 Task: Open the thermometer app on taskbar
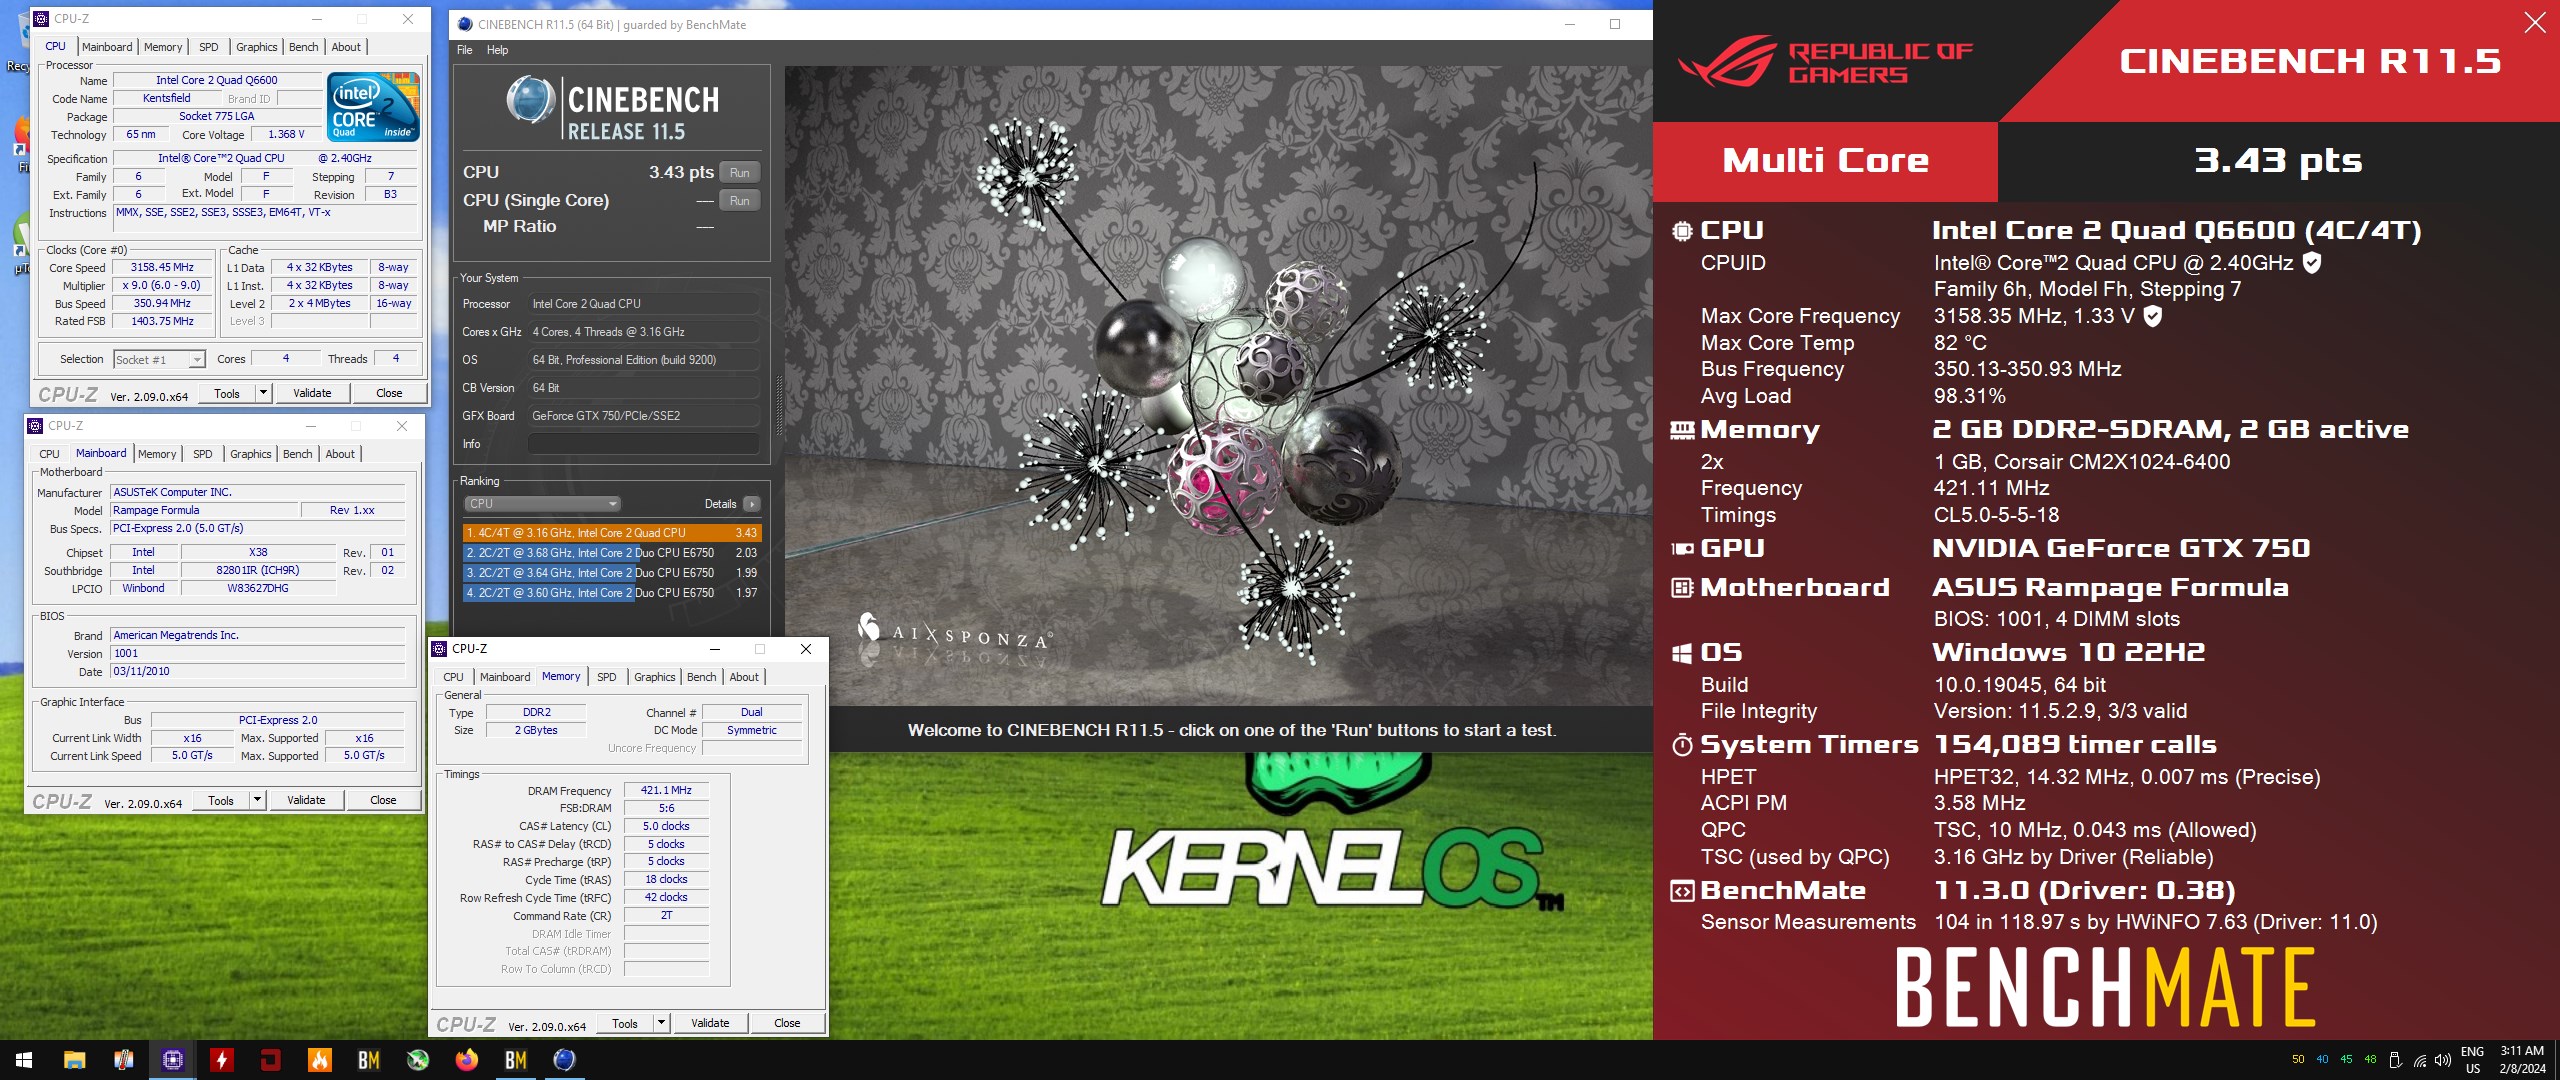(x=123, y=1060)
